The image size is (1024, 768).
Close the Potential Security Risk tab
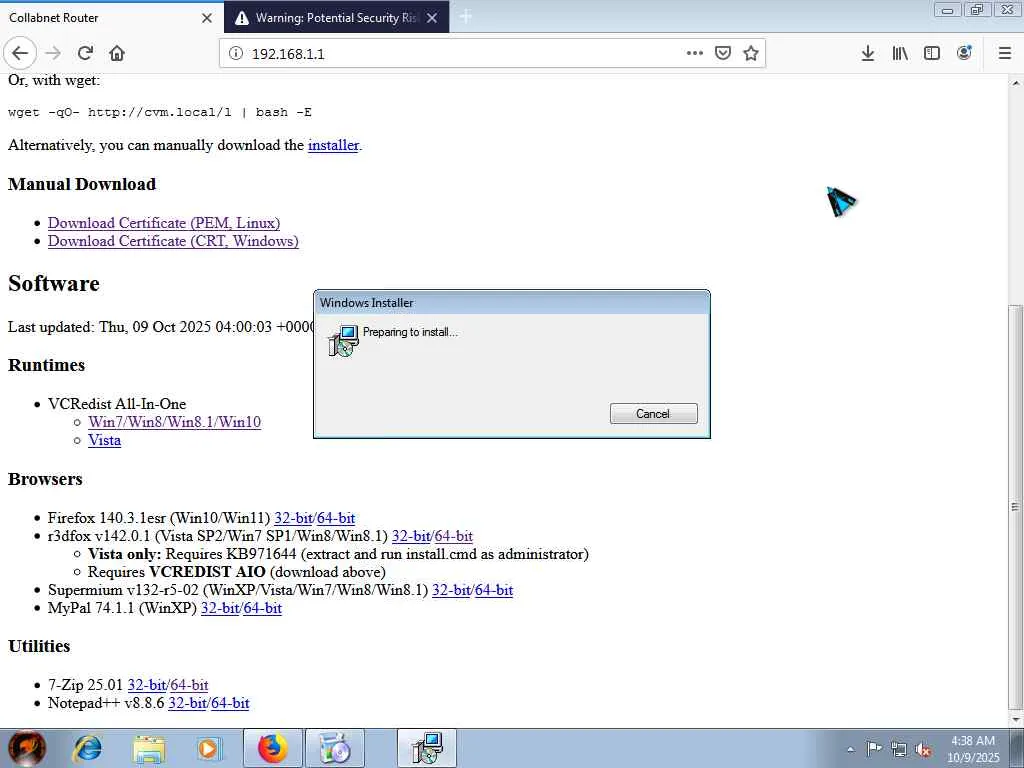point(432,18)
